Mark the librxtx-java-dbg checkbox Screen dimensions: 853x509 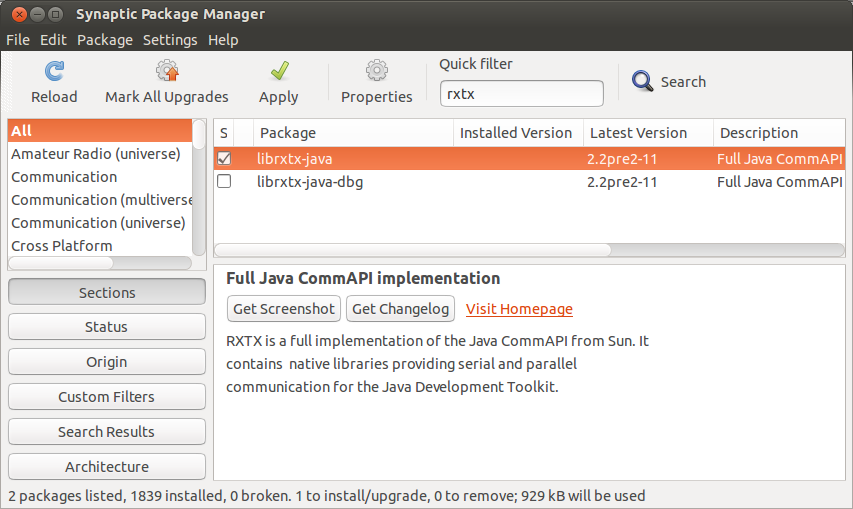pyautogui.click(x=224, y=181)
